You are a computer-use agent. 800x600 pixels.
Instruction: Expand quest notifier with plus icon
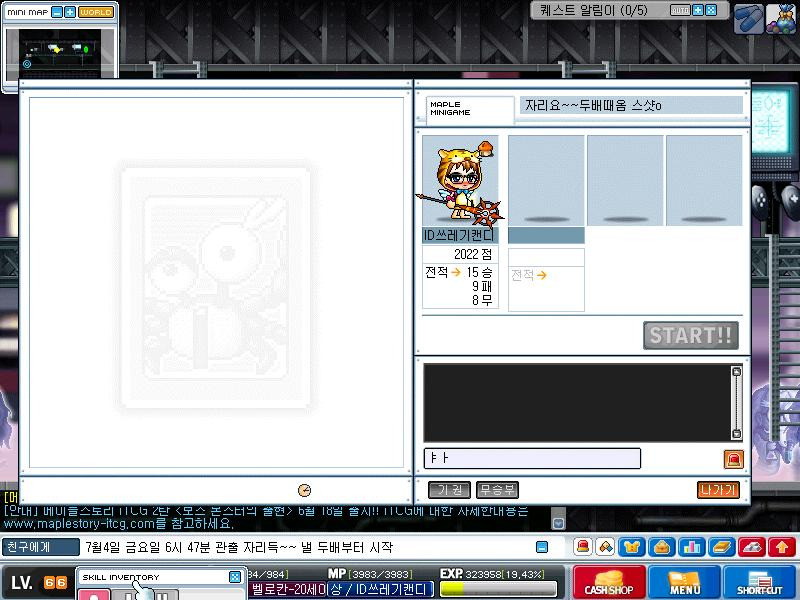tap(698, 10)
